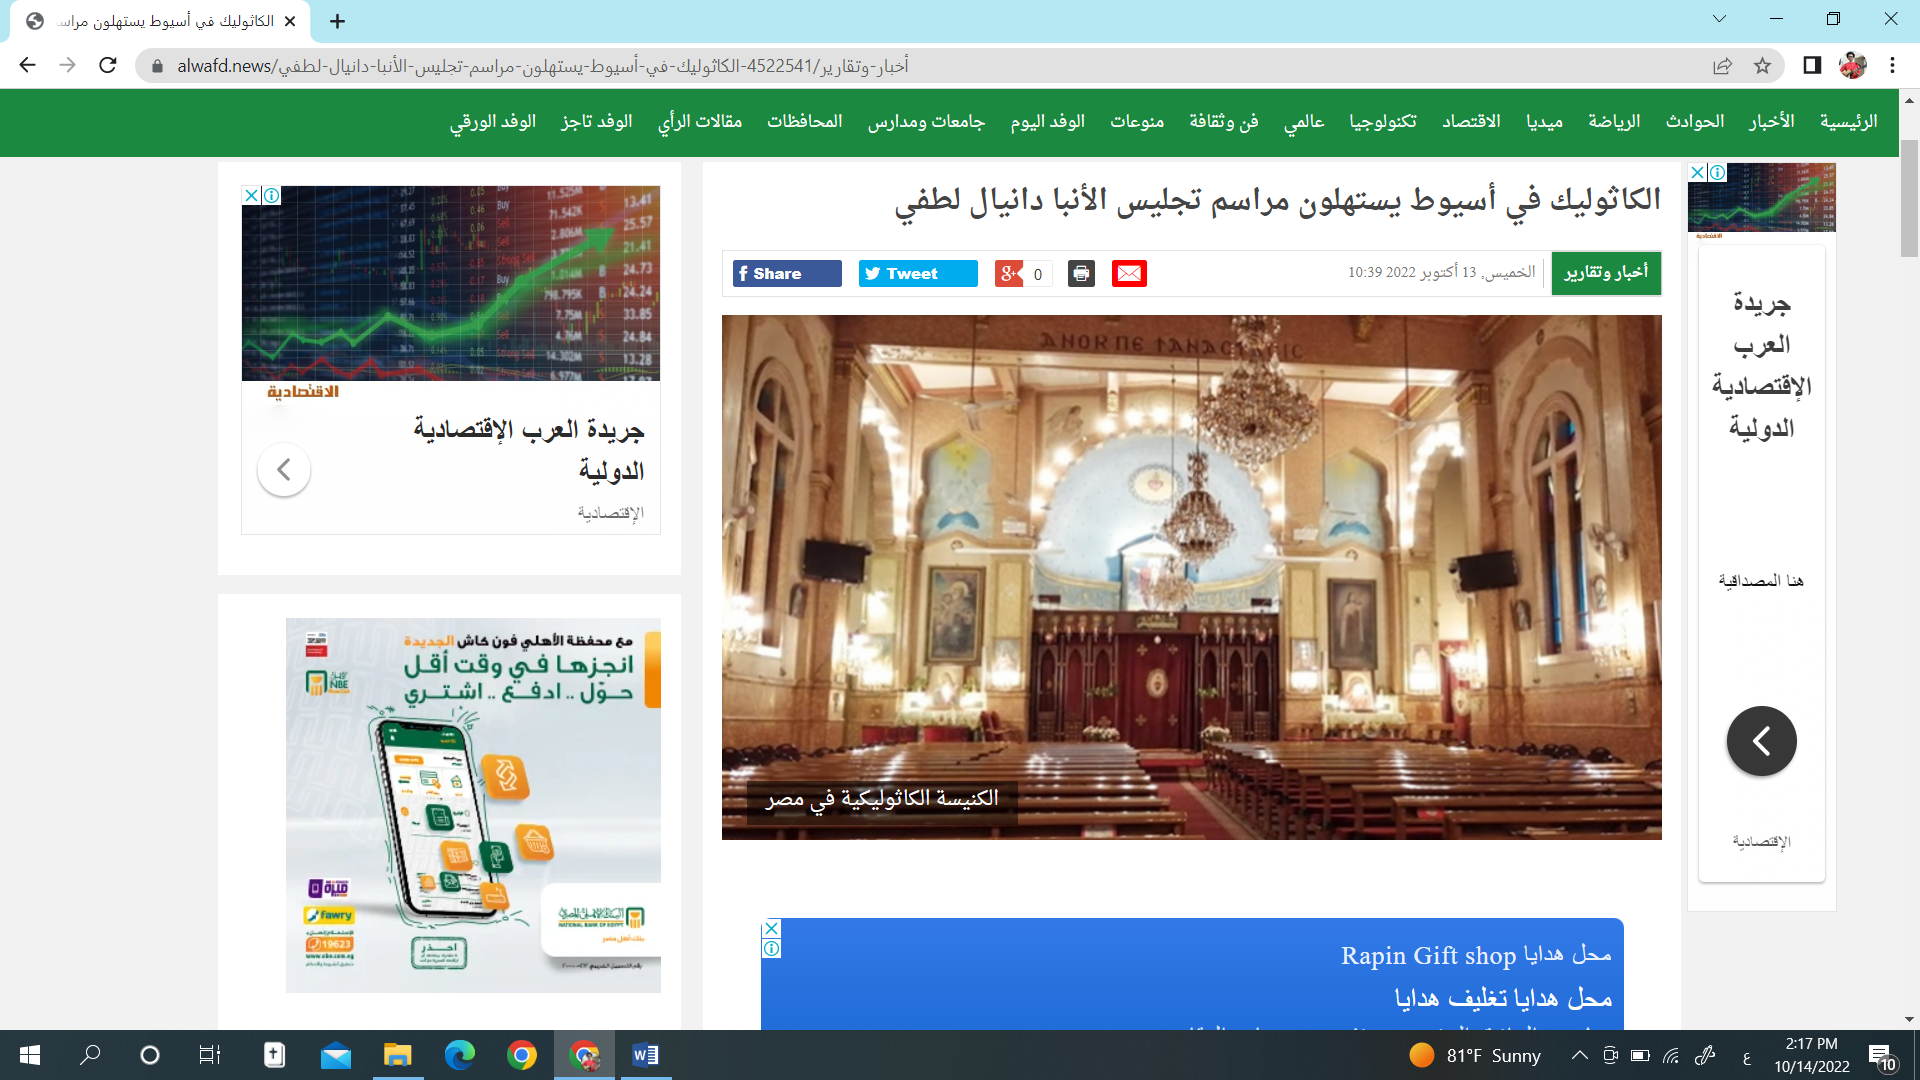Image resolution: width=1920 pixels, height=1080 pixels.
Task: Open the الوفد تاجز menu item
Action: tap(596, 121)
